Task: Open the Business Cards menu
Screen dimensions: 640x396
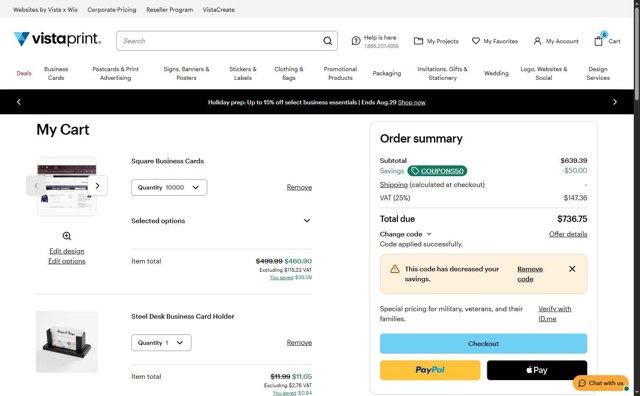Action: click(x=56, y=73)
